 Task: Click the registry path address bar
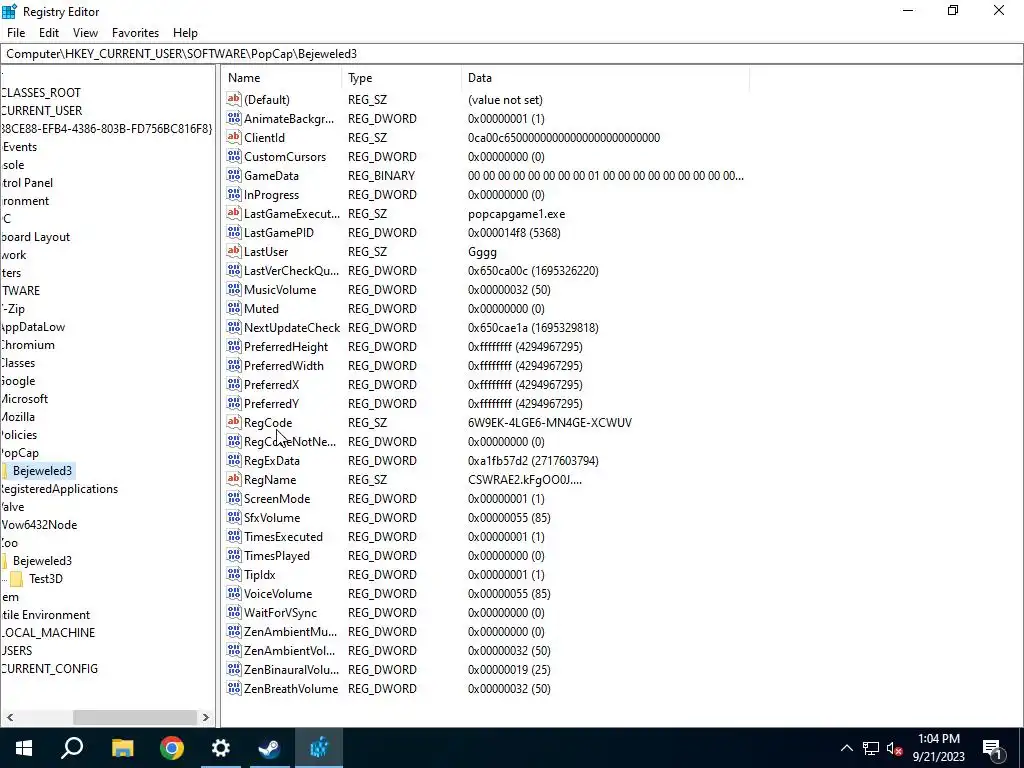click(x=512, y=54)
